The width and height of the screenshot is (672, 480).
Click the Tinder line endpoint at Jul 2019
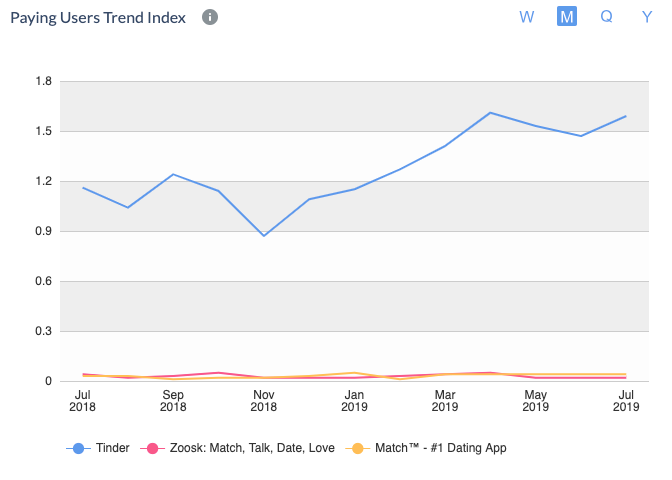tap(626, 116)
